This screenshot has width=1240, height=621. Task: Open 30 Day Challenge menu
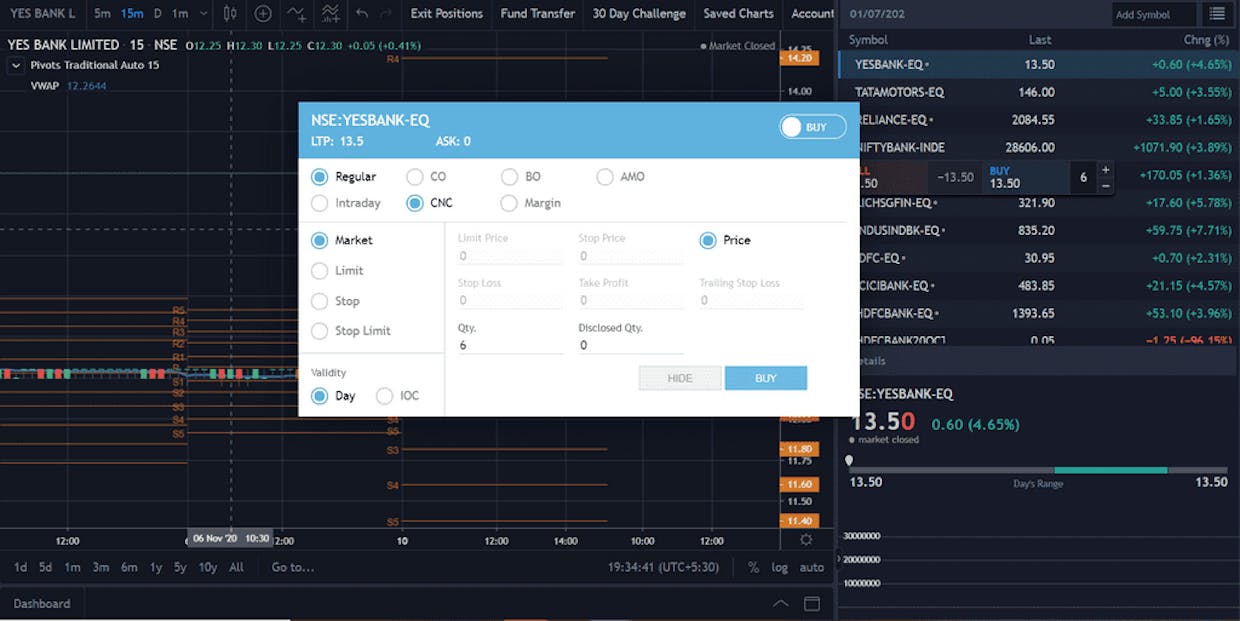(x=639, y=14)
